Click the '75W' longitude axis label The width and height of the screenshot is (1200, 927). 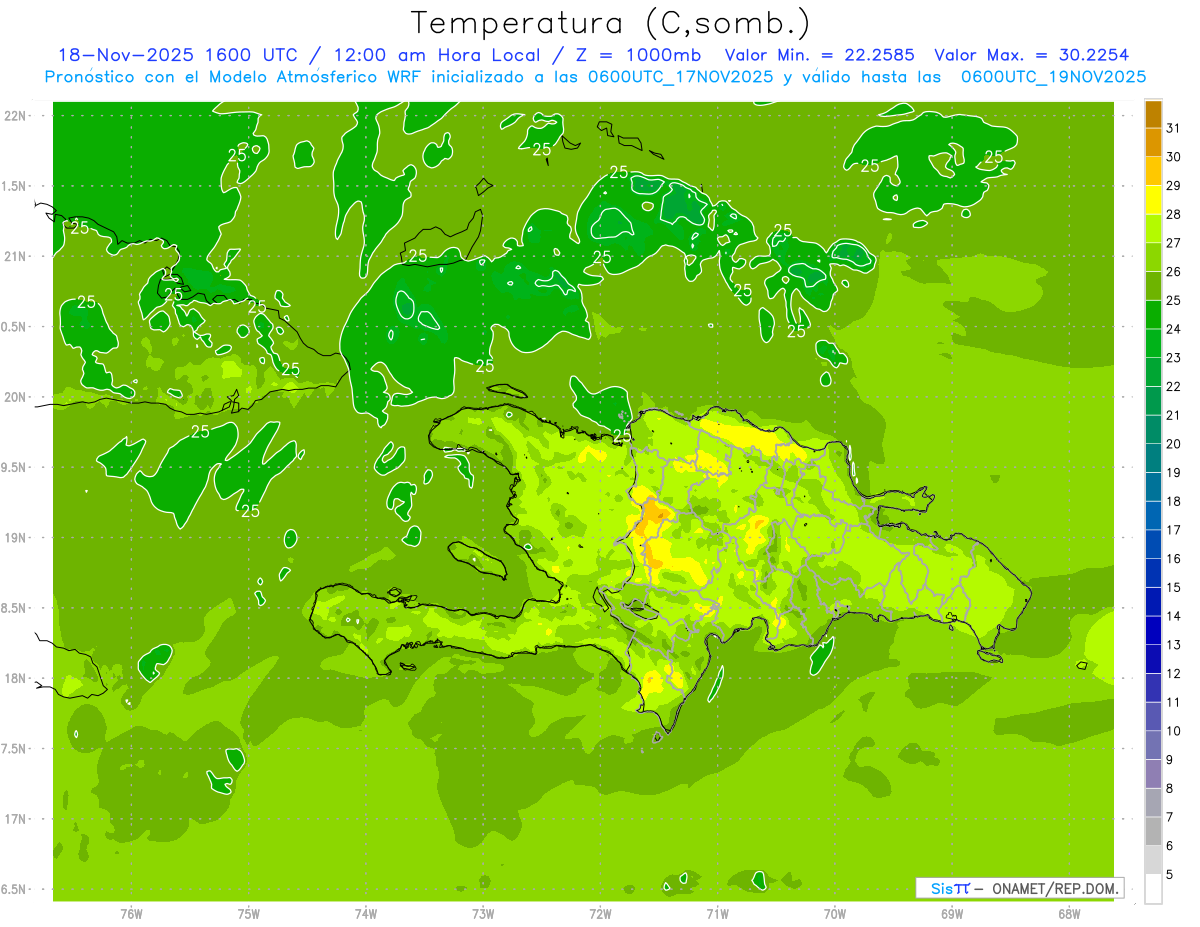(x=249, y=913)
